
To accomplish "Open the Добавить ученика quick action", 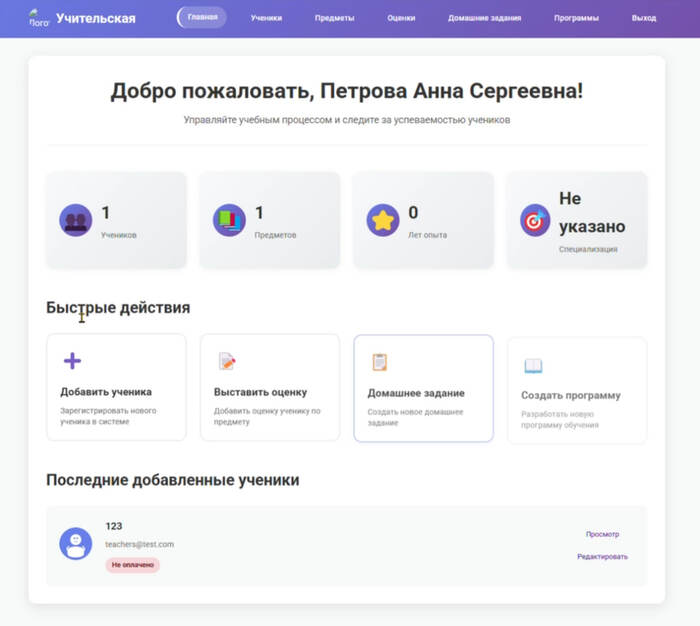I will coord(116,387).
